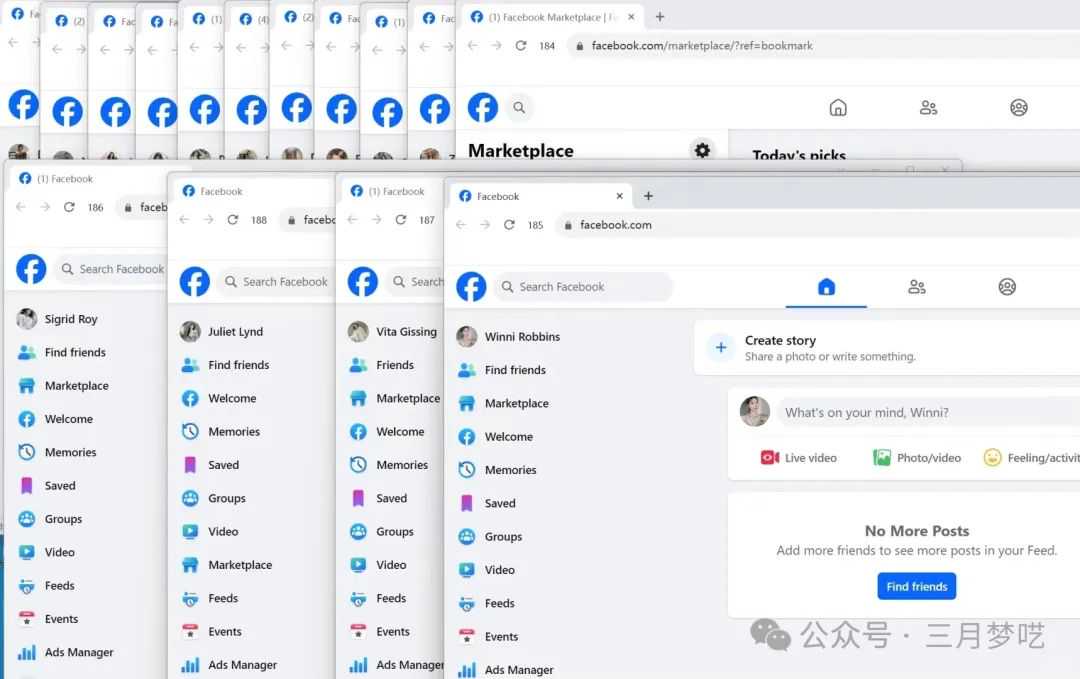1080x679 pixels.
Task: Add a Photo/video to a post
Action: tap(917, 458)
